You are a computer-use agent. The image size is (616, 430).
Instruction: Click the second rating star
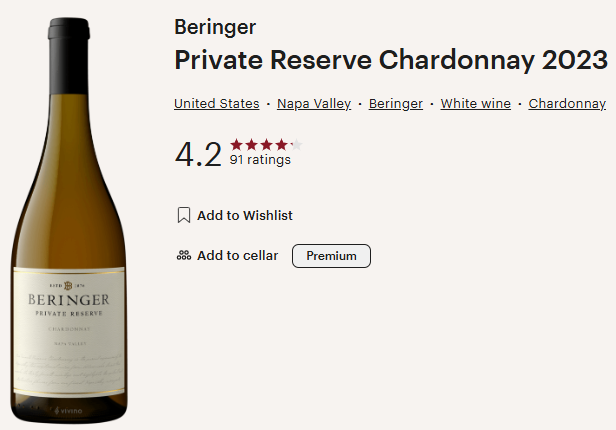pos(252,145)
